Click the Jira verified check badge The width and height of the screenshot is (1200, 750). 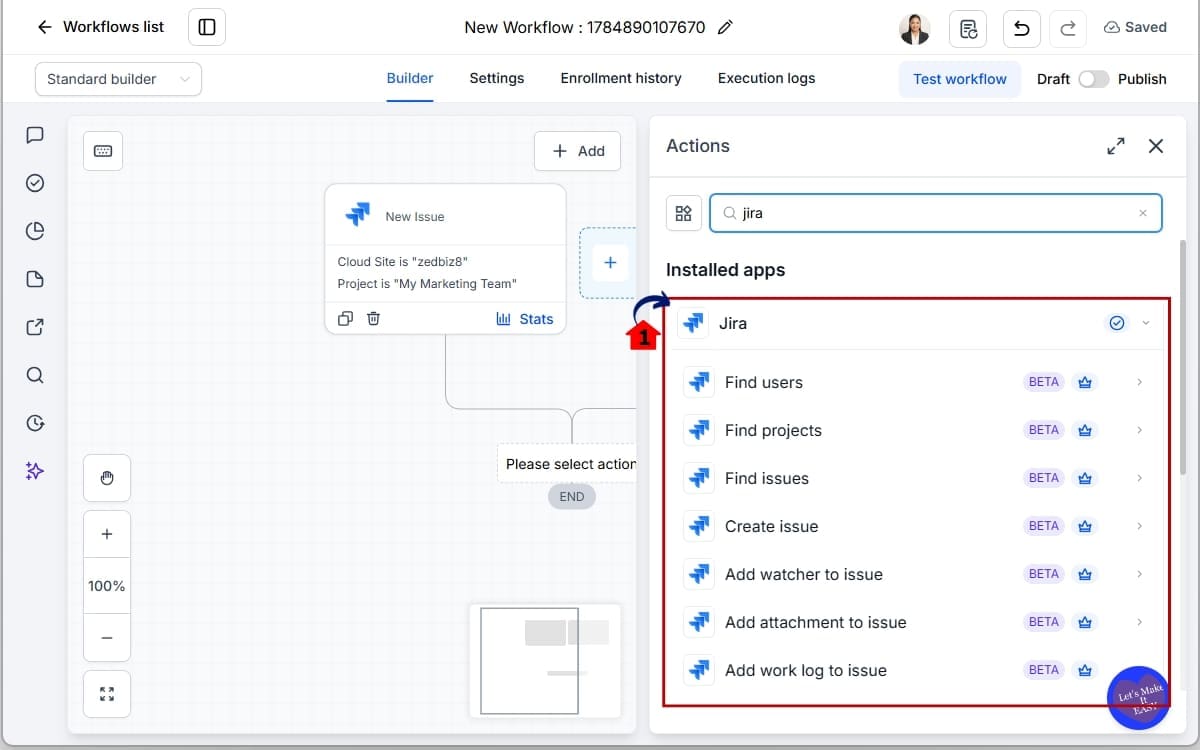(x=1117, y=323)
